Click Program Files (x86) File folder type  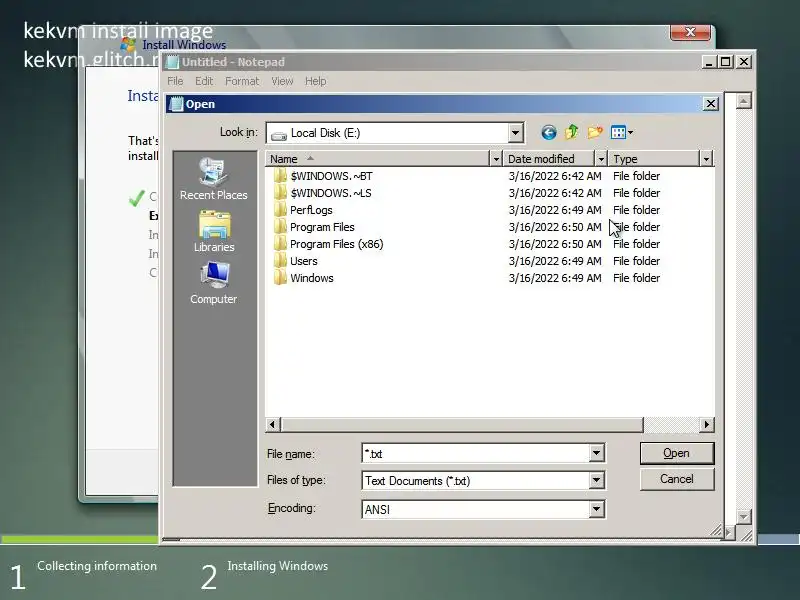[x=636, y=244]
